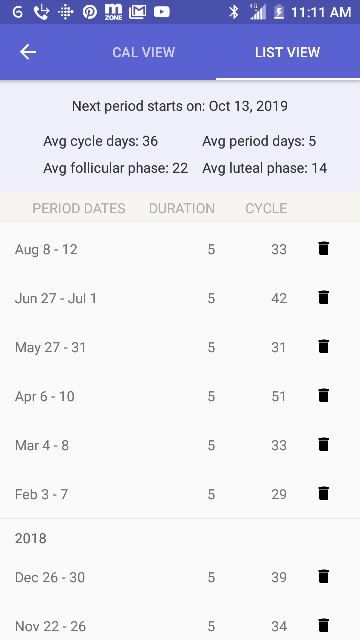
Task: Tap the Pinterest status bar icon
Action: 89,12
